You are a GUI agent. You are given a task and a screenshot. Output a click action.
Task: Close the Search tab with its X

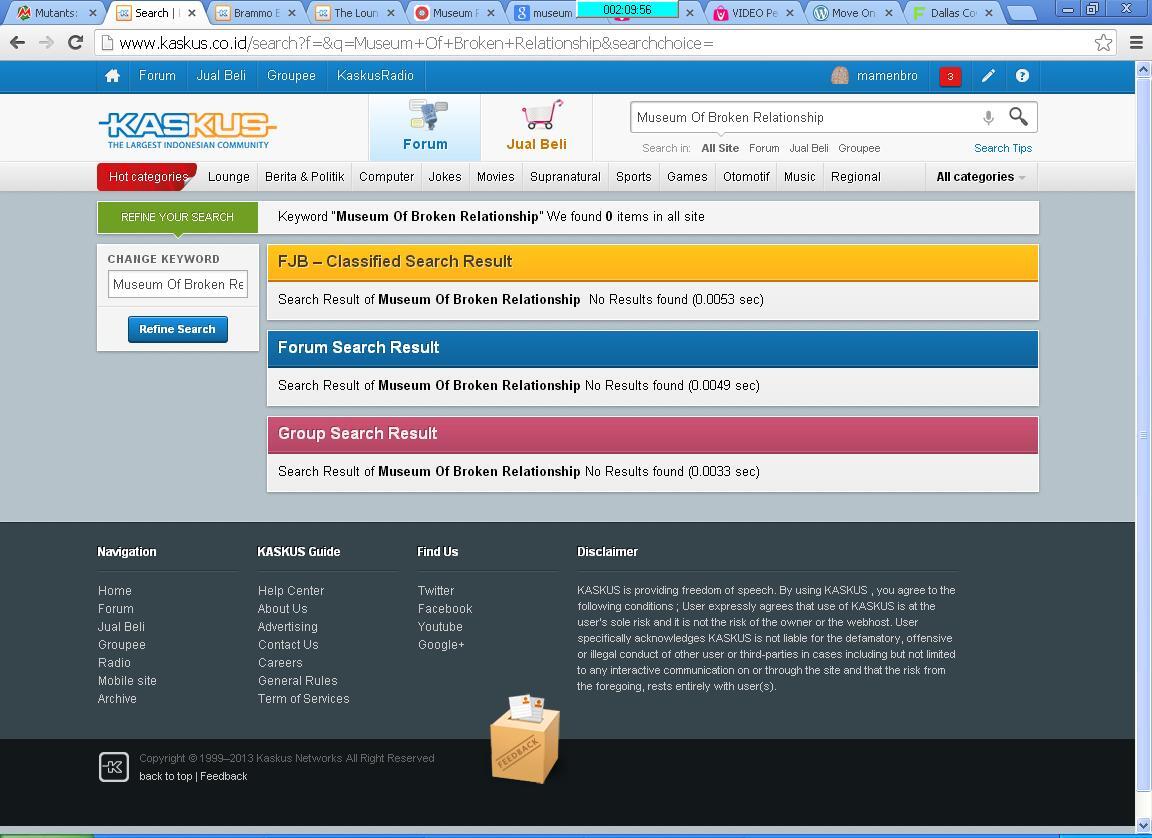point(192,12)
